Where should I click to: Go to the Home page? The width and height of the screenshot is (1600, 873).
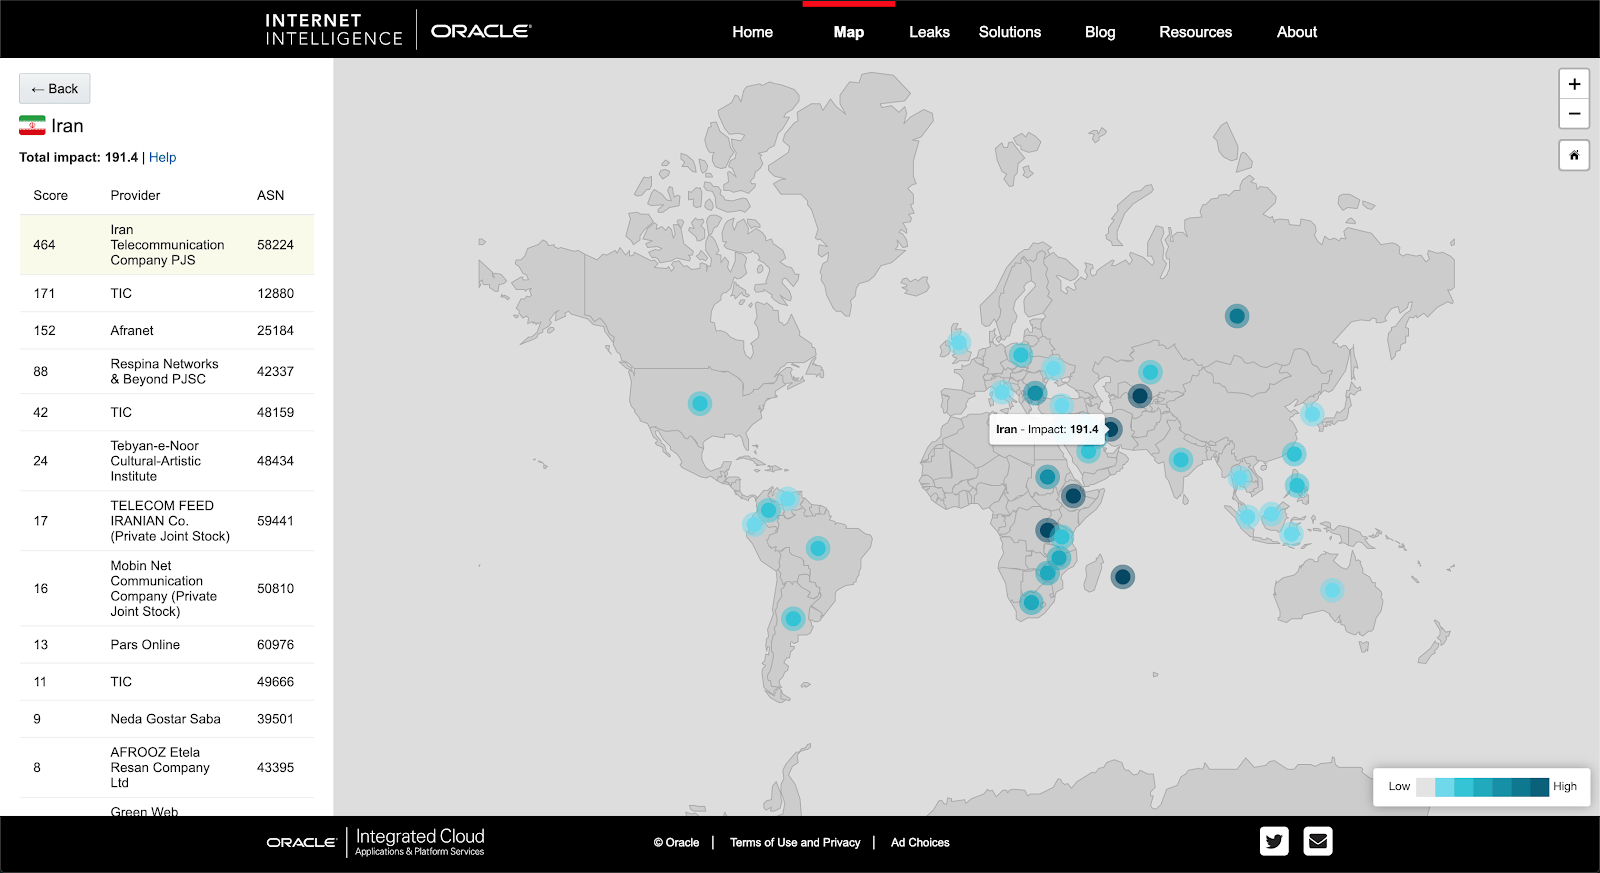tap(752, 32)
